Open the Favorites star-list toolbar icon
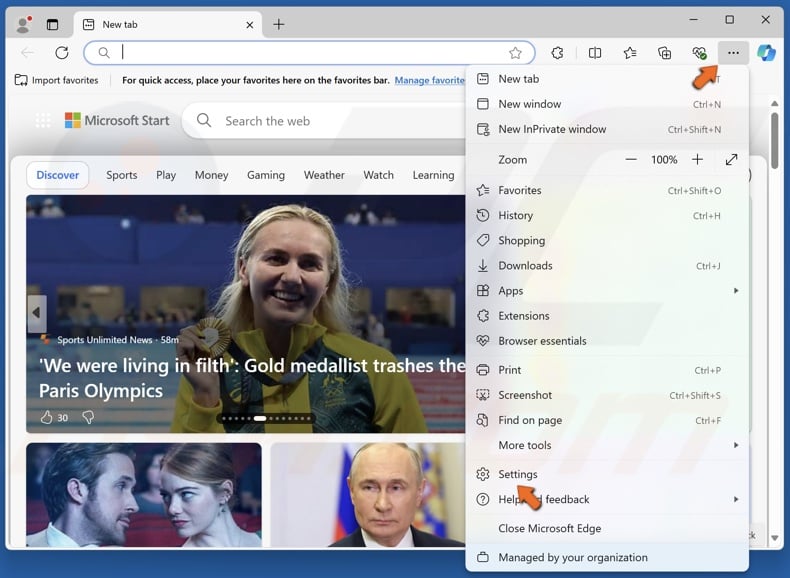The width and height of the screenshot is (790, 578). [630, 53]
